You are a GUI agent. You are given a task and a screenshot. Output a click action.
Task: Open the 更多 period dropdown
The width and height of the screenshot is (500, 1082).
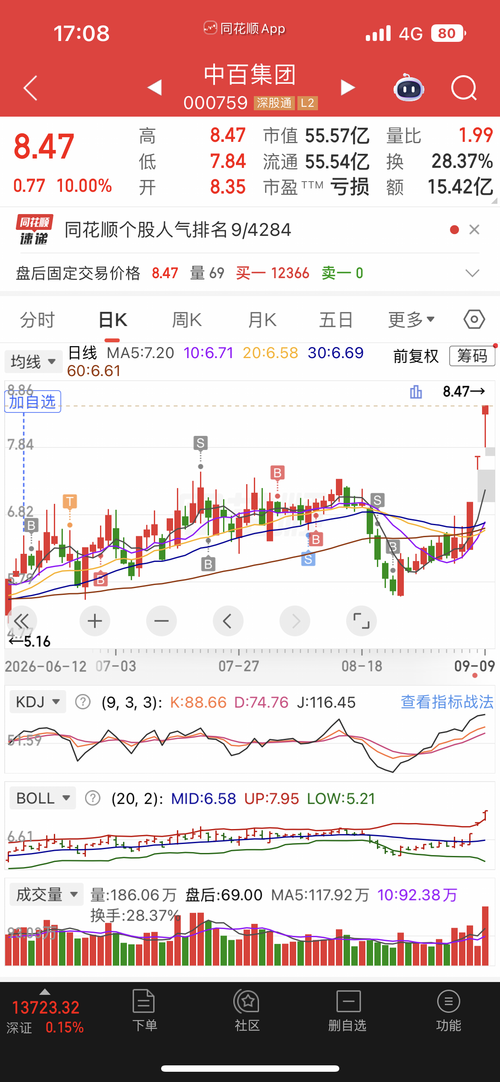click(x=411, y=319)
